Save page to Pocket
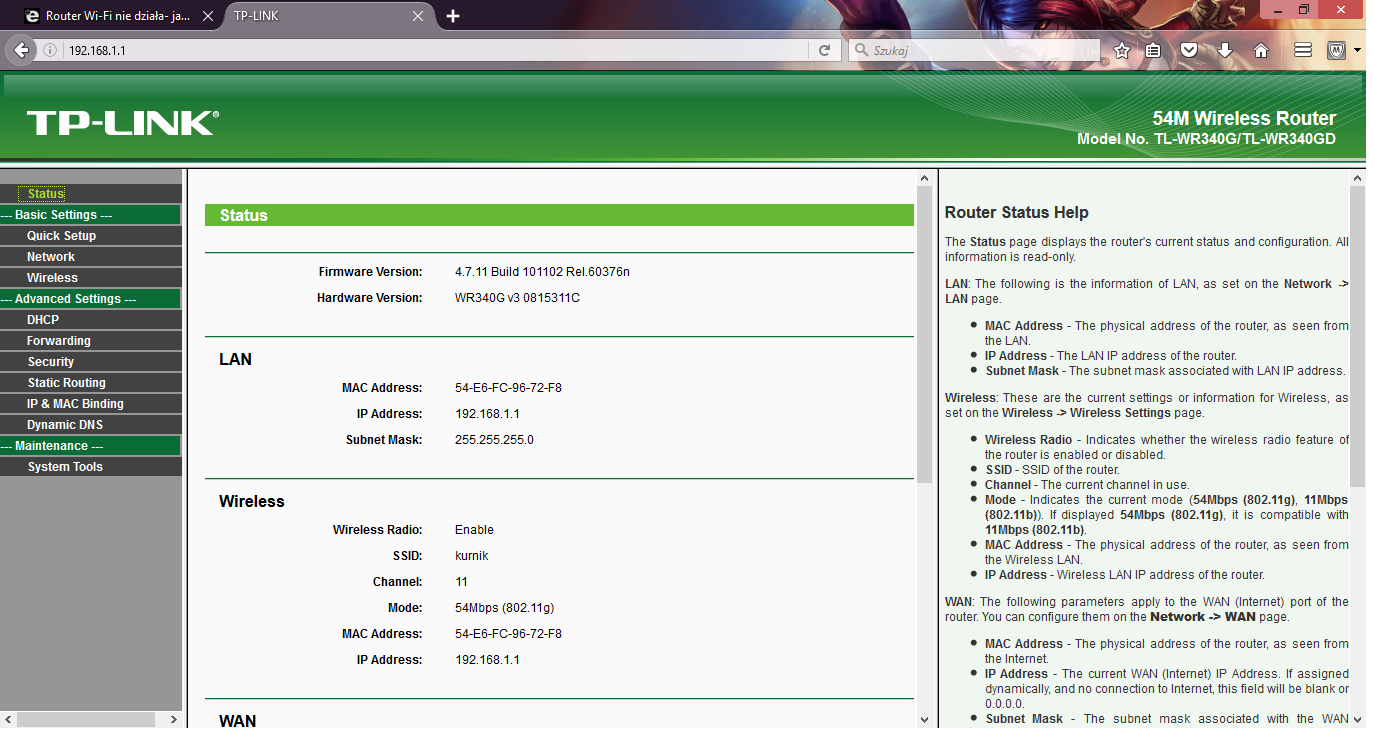 pos(1189,50)
